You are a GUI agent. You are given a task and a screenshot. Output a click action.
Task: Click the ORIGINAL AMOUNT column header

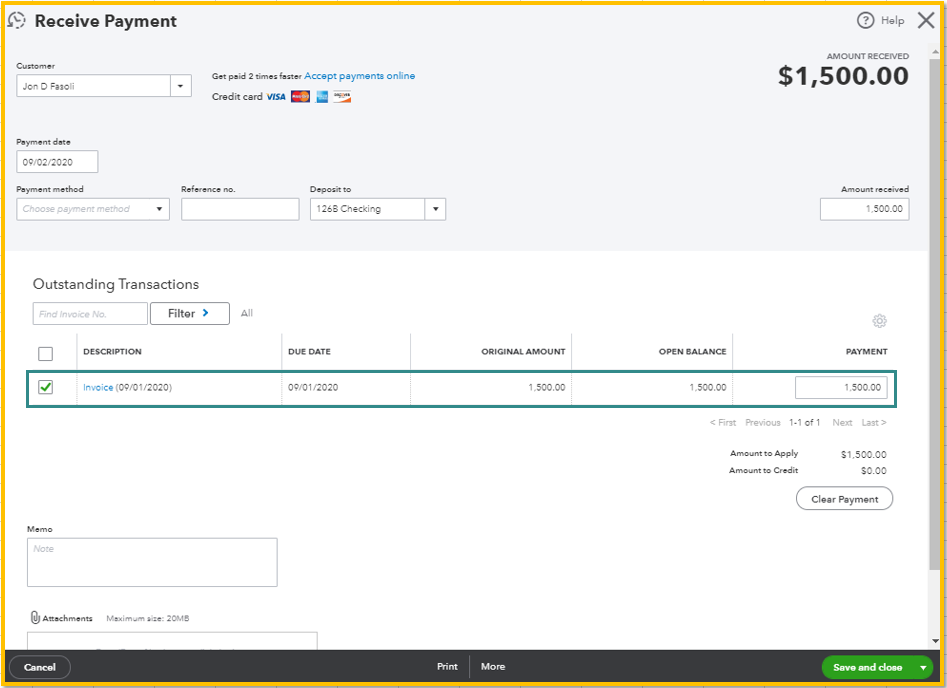[x=523, y=352]
